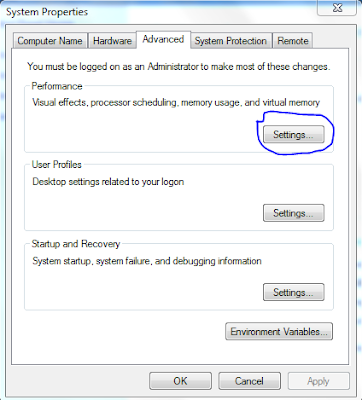Click the Visual effects description text
362x400 pixels.
coord(176,102)
